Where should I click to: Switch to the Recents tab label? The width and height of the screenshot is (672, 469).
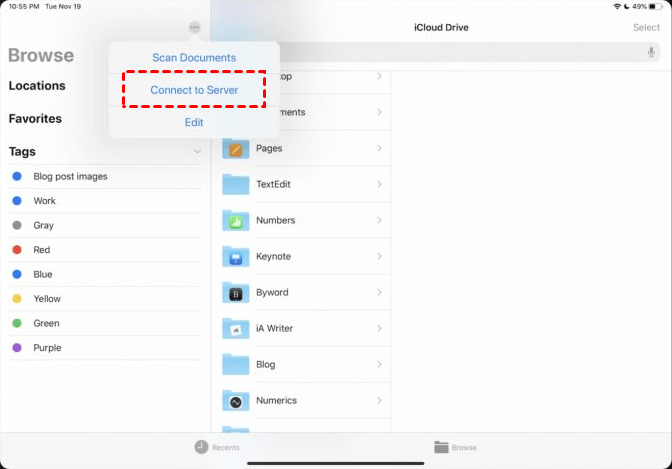226,448
